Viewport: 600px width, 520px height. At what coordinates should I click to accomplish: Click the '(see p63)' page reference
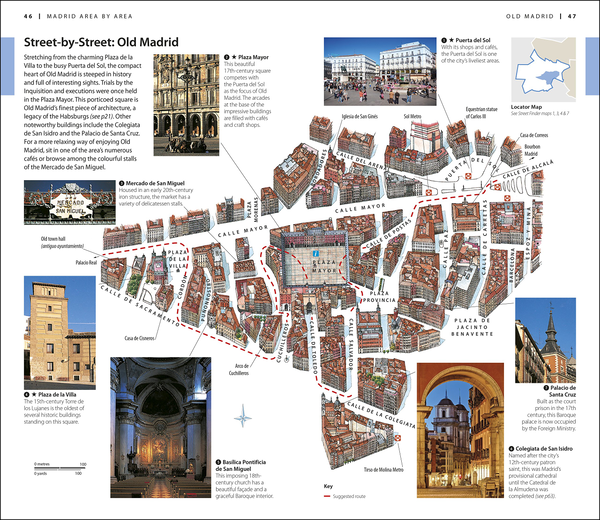point(545,496)
